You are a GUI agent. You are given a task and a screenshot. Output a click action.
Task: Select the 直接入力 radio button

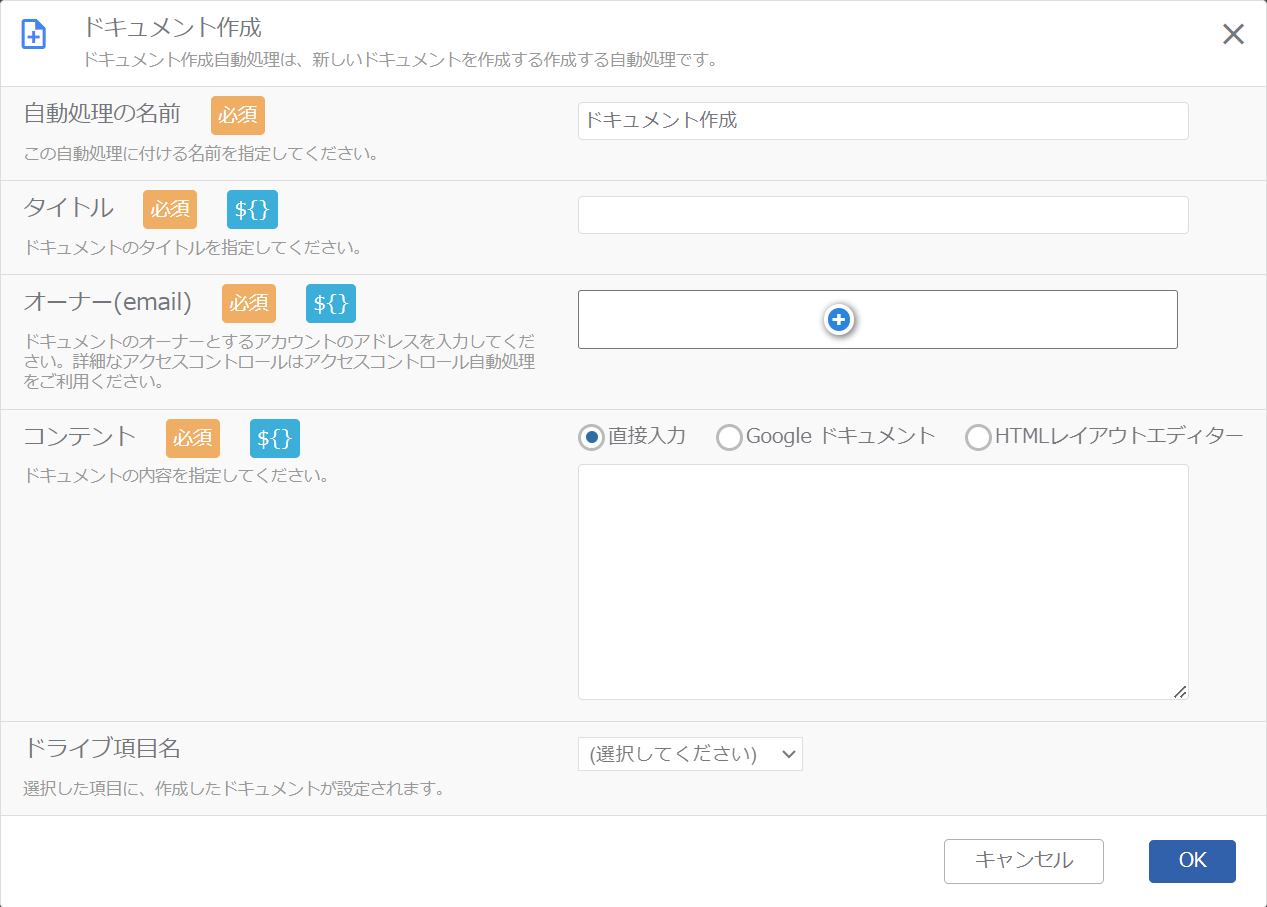coord(592,437)
